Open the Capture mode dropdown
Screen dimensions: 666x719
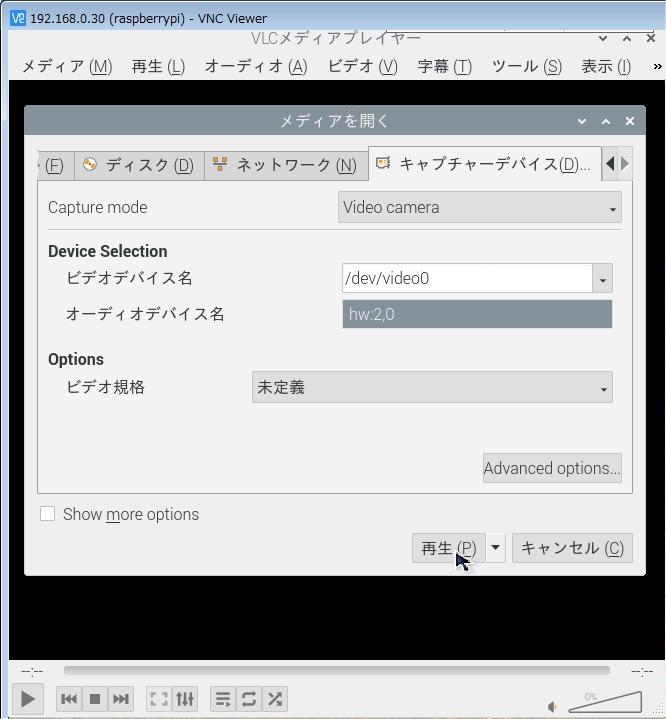coord(480,207)
